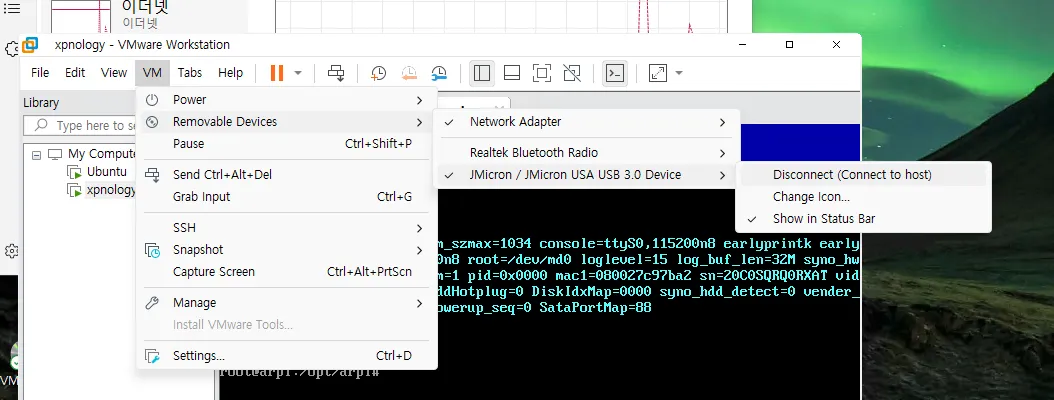Screen dimensions: 1054x400
Task: Toggle the Network Adapter device entry
Action: [x=585, y=122]
